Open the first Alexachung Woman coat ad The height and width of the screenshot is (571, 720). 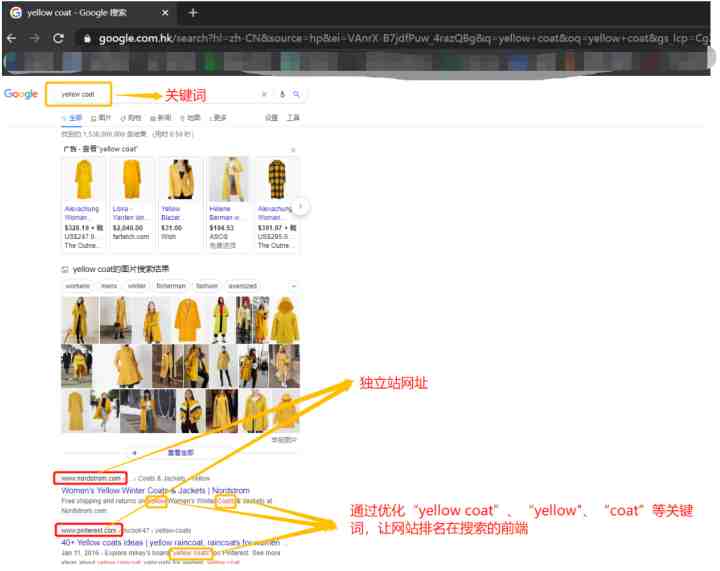point(83,203)
